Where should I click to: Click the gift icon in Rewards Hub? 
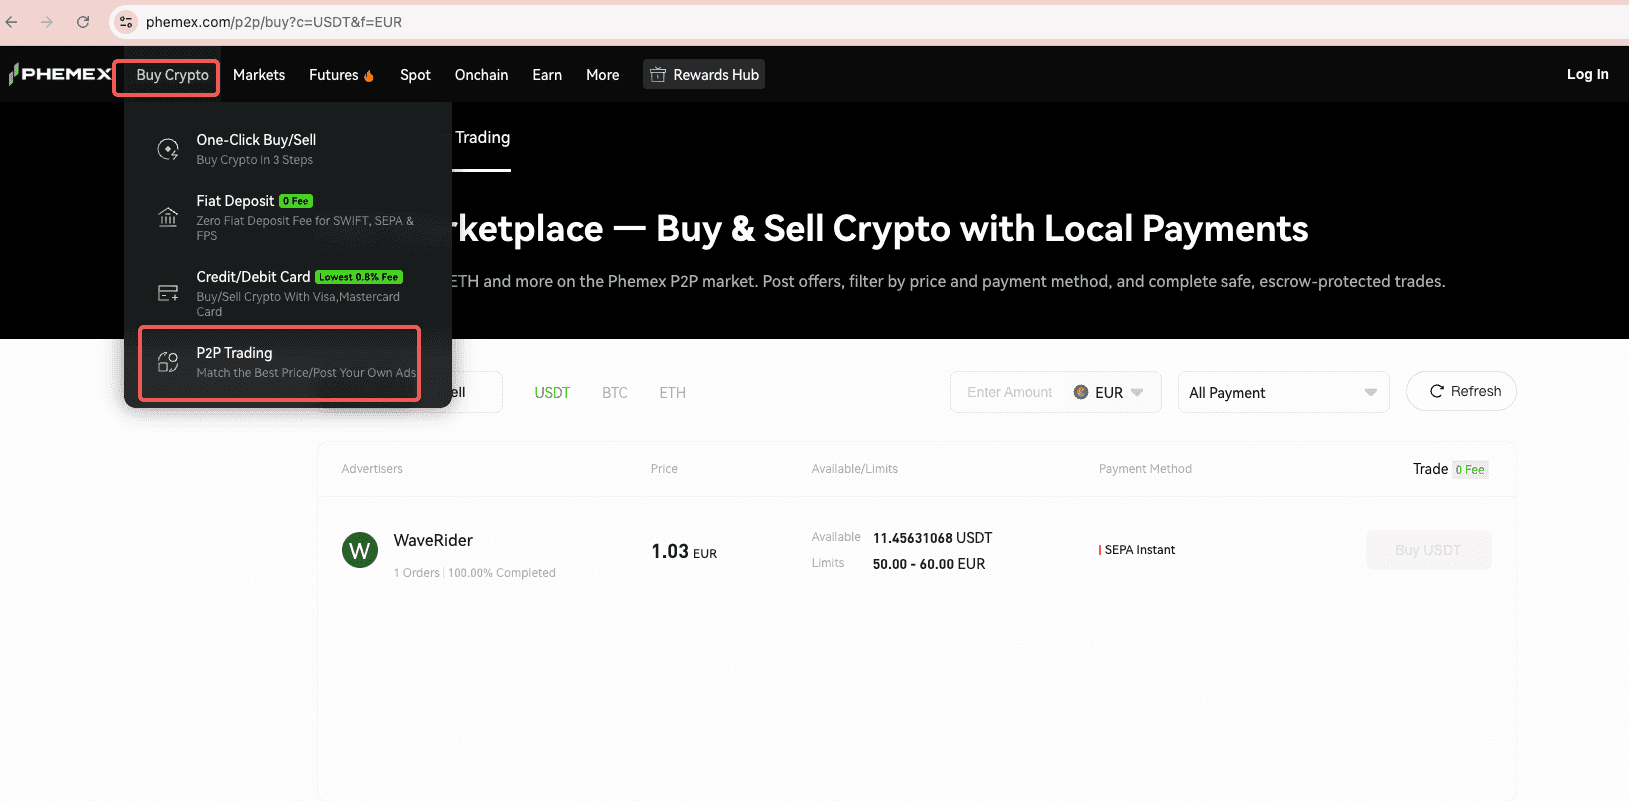(658, 75)
